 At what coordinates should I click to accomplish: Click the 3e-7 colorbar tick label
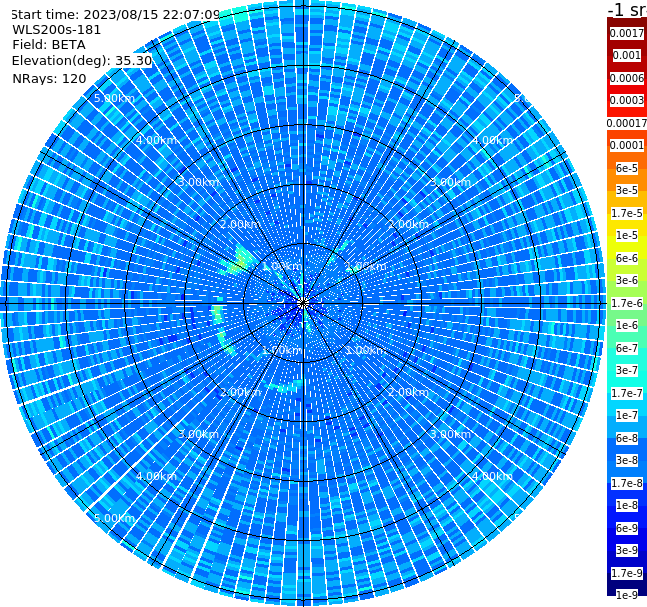(627, 370)
